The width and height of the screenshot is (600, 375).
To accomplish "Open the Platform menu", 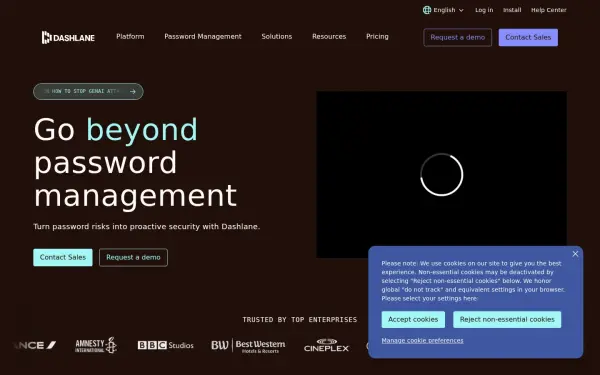I will coord(130,36).
